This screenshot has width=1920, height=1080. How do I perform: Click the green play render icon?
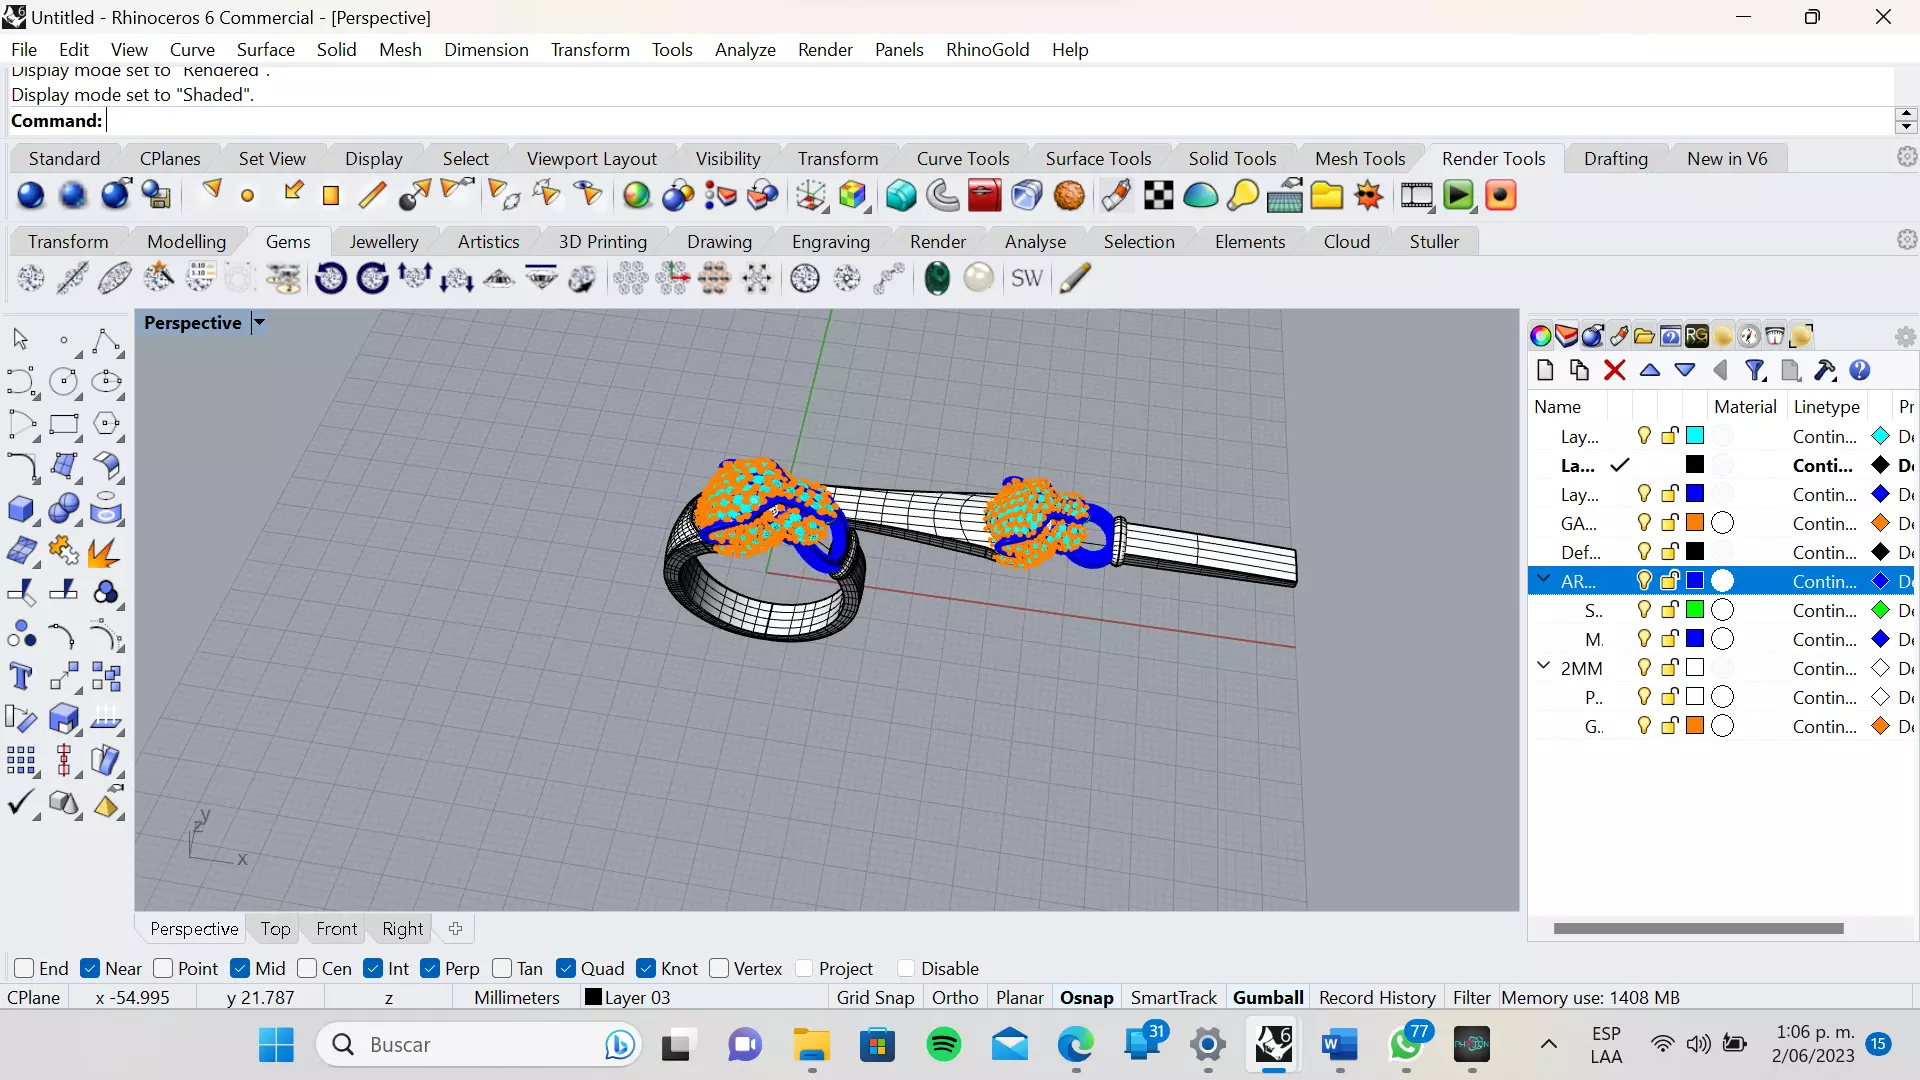point(1459,195)
